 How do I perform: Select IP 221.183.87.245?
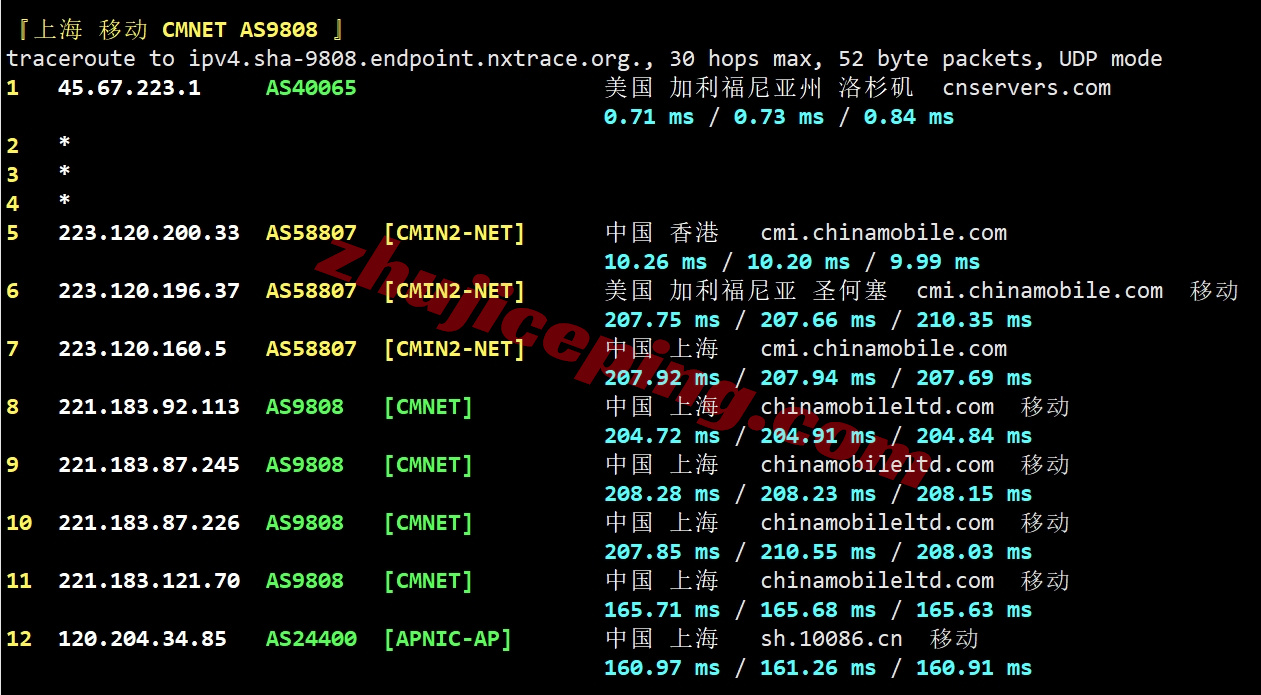[149, 465]
